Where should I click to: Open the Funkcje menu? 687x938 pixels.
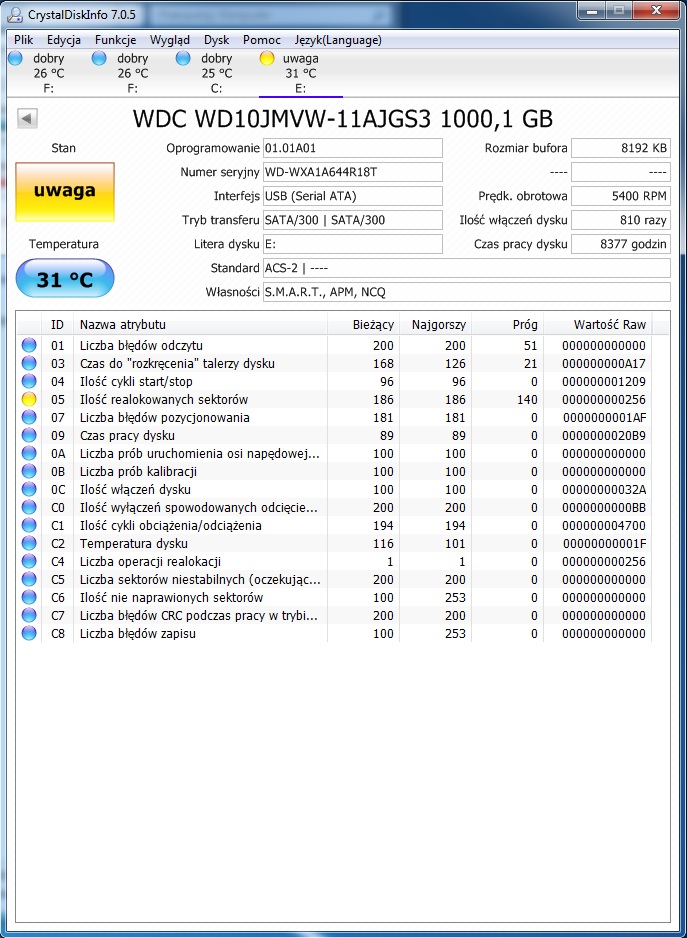coord(115,40)
